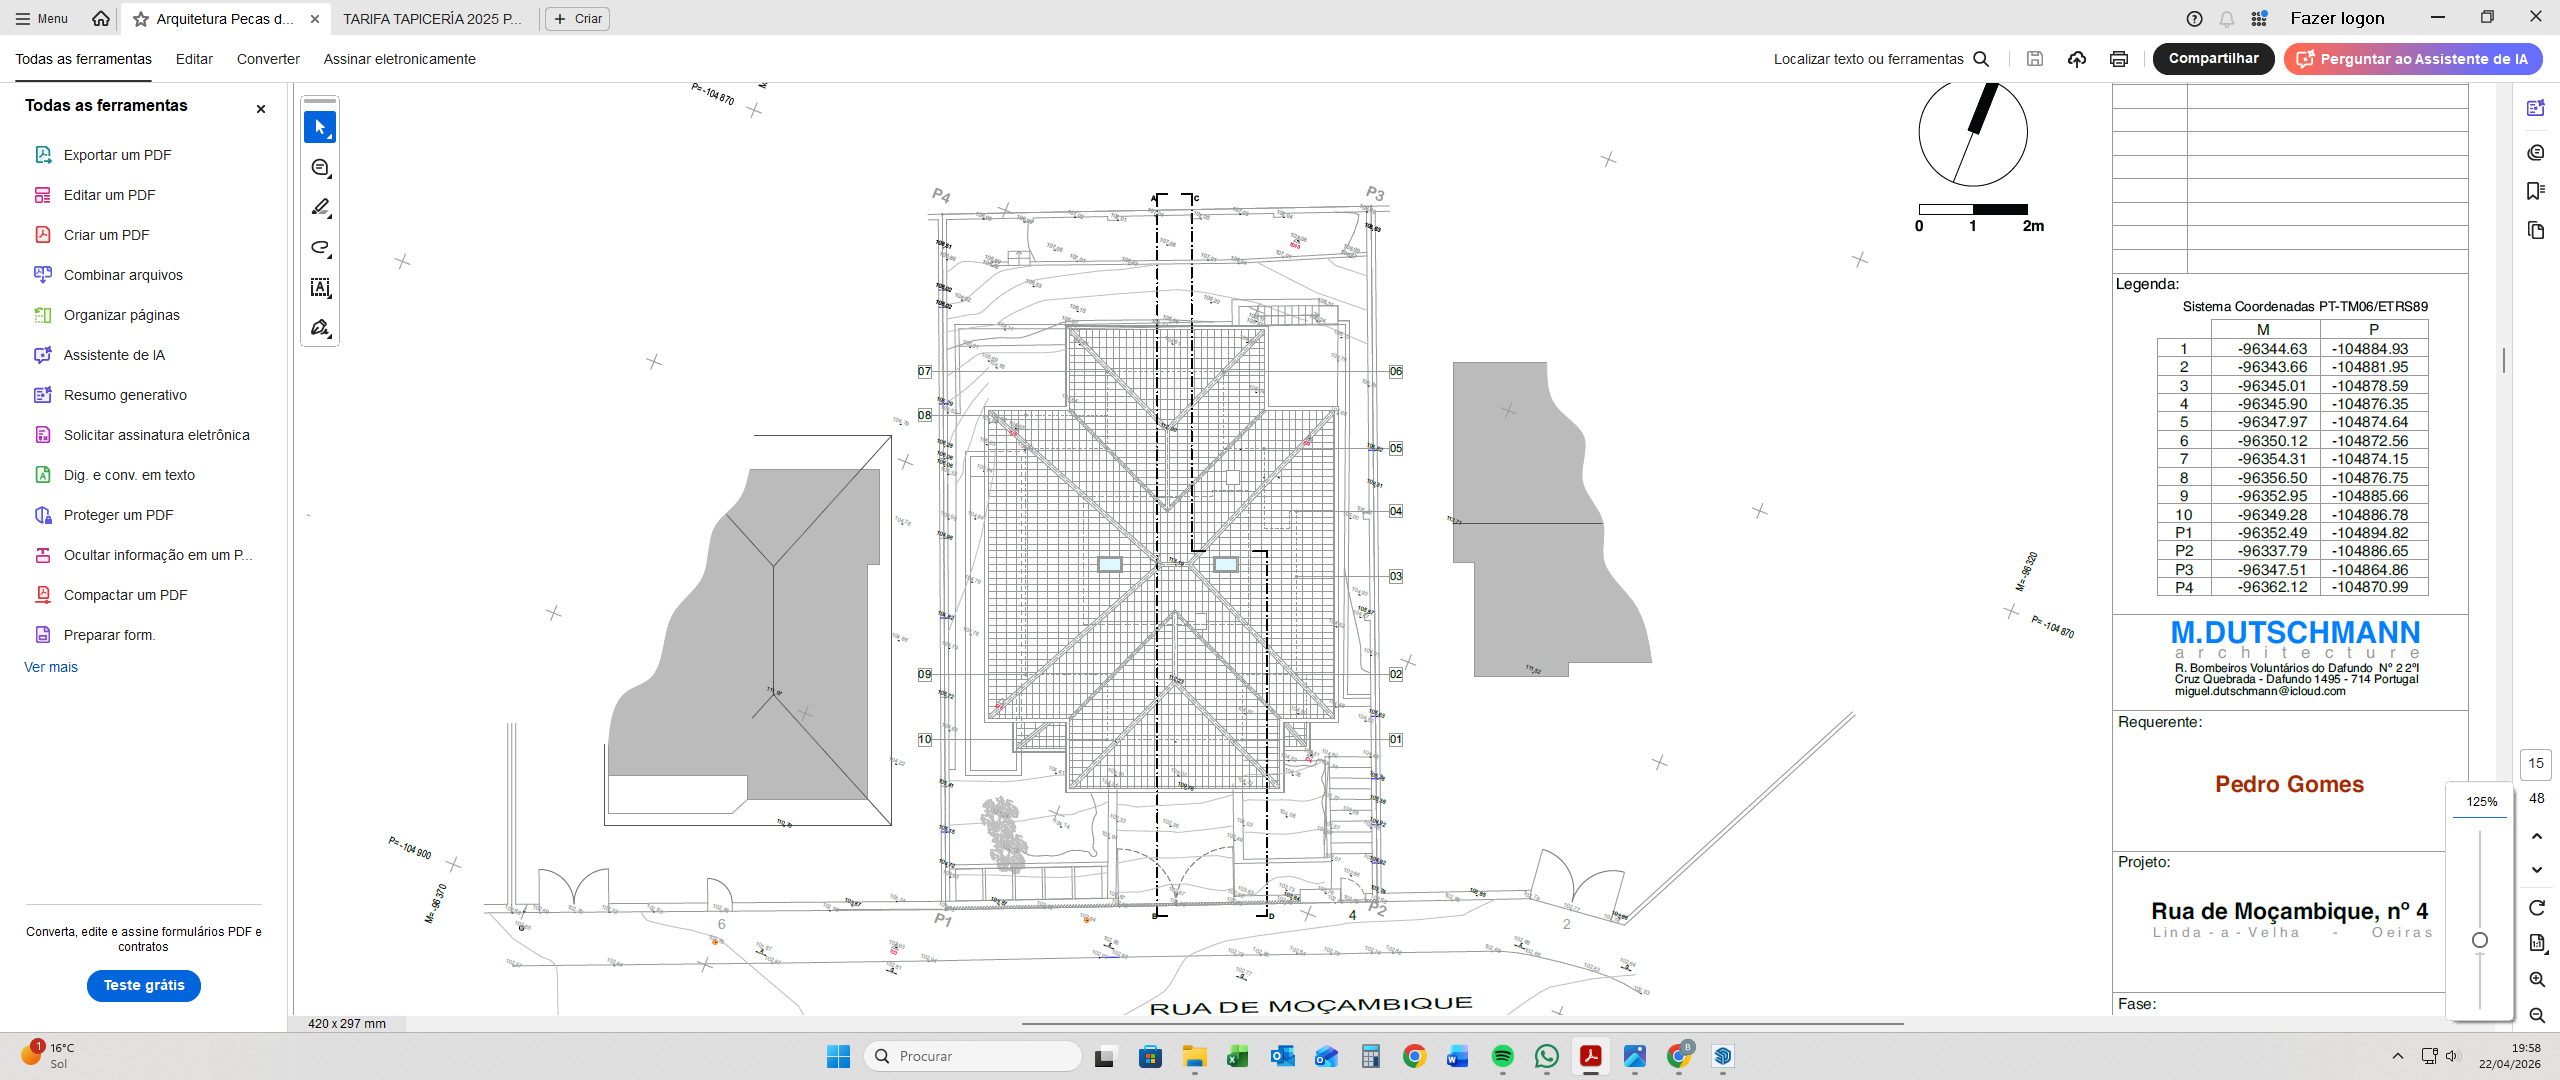
Task: Open the fill and sign tool
Action: coord(320,328)
